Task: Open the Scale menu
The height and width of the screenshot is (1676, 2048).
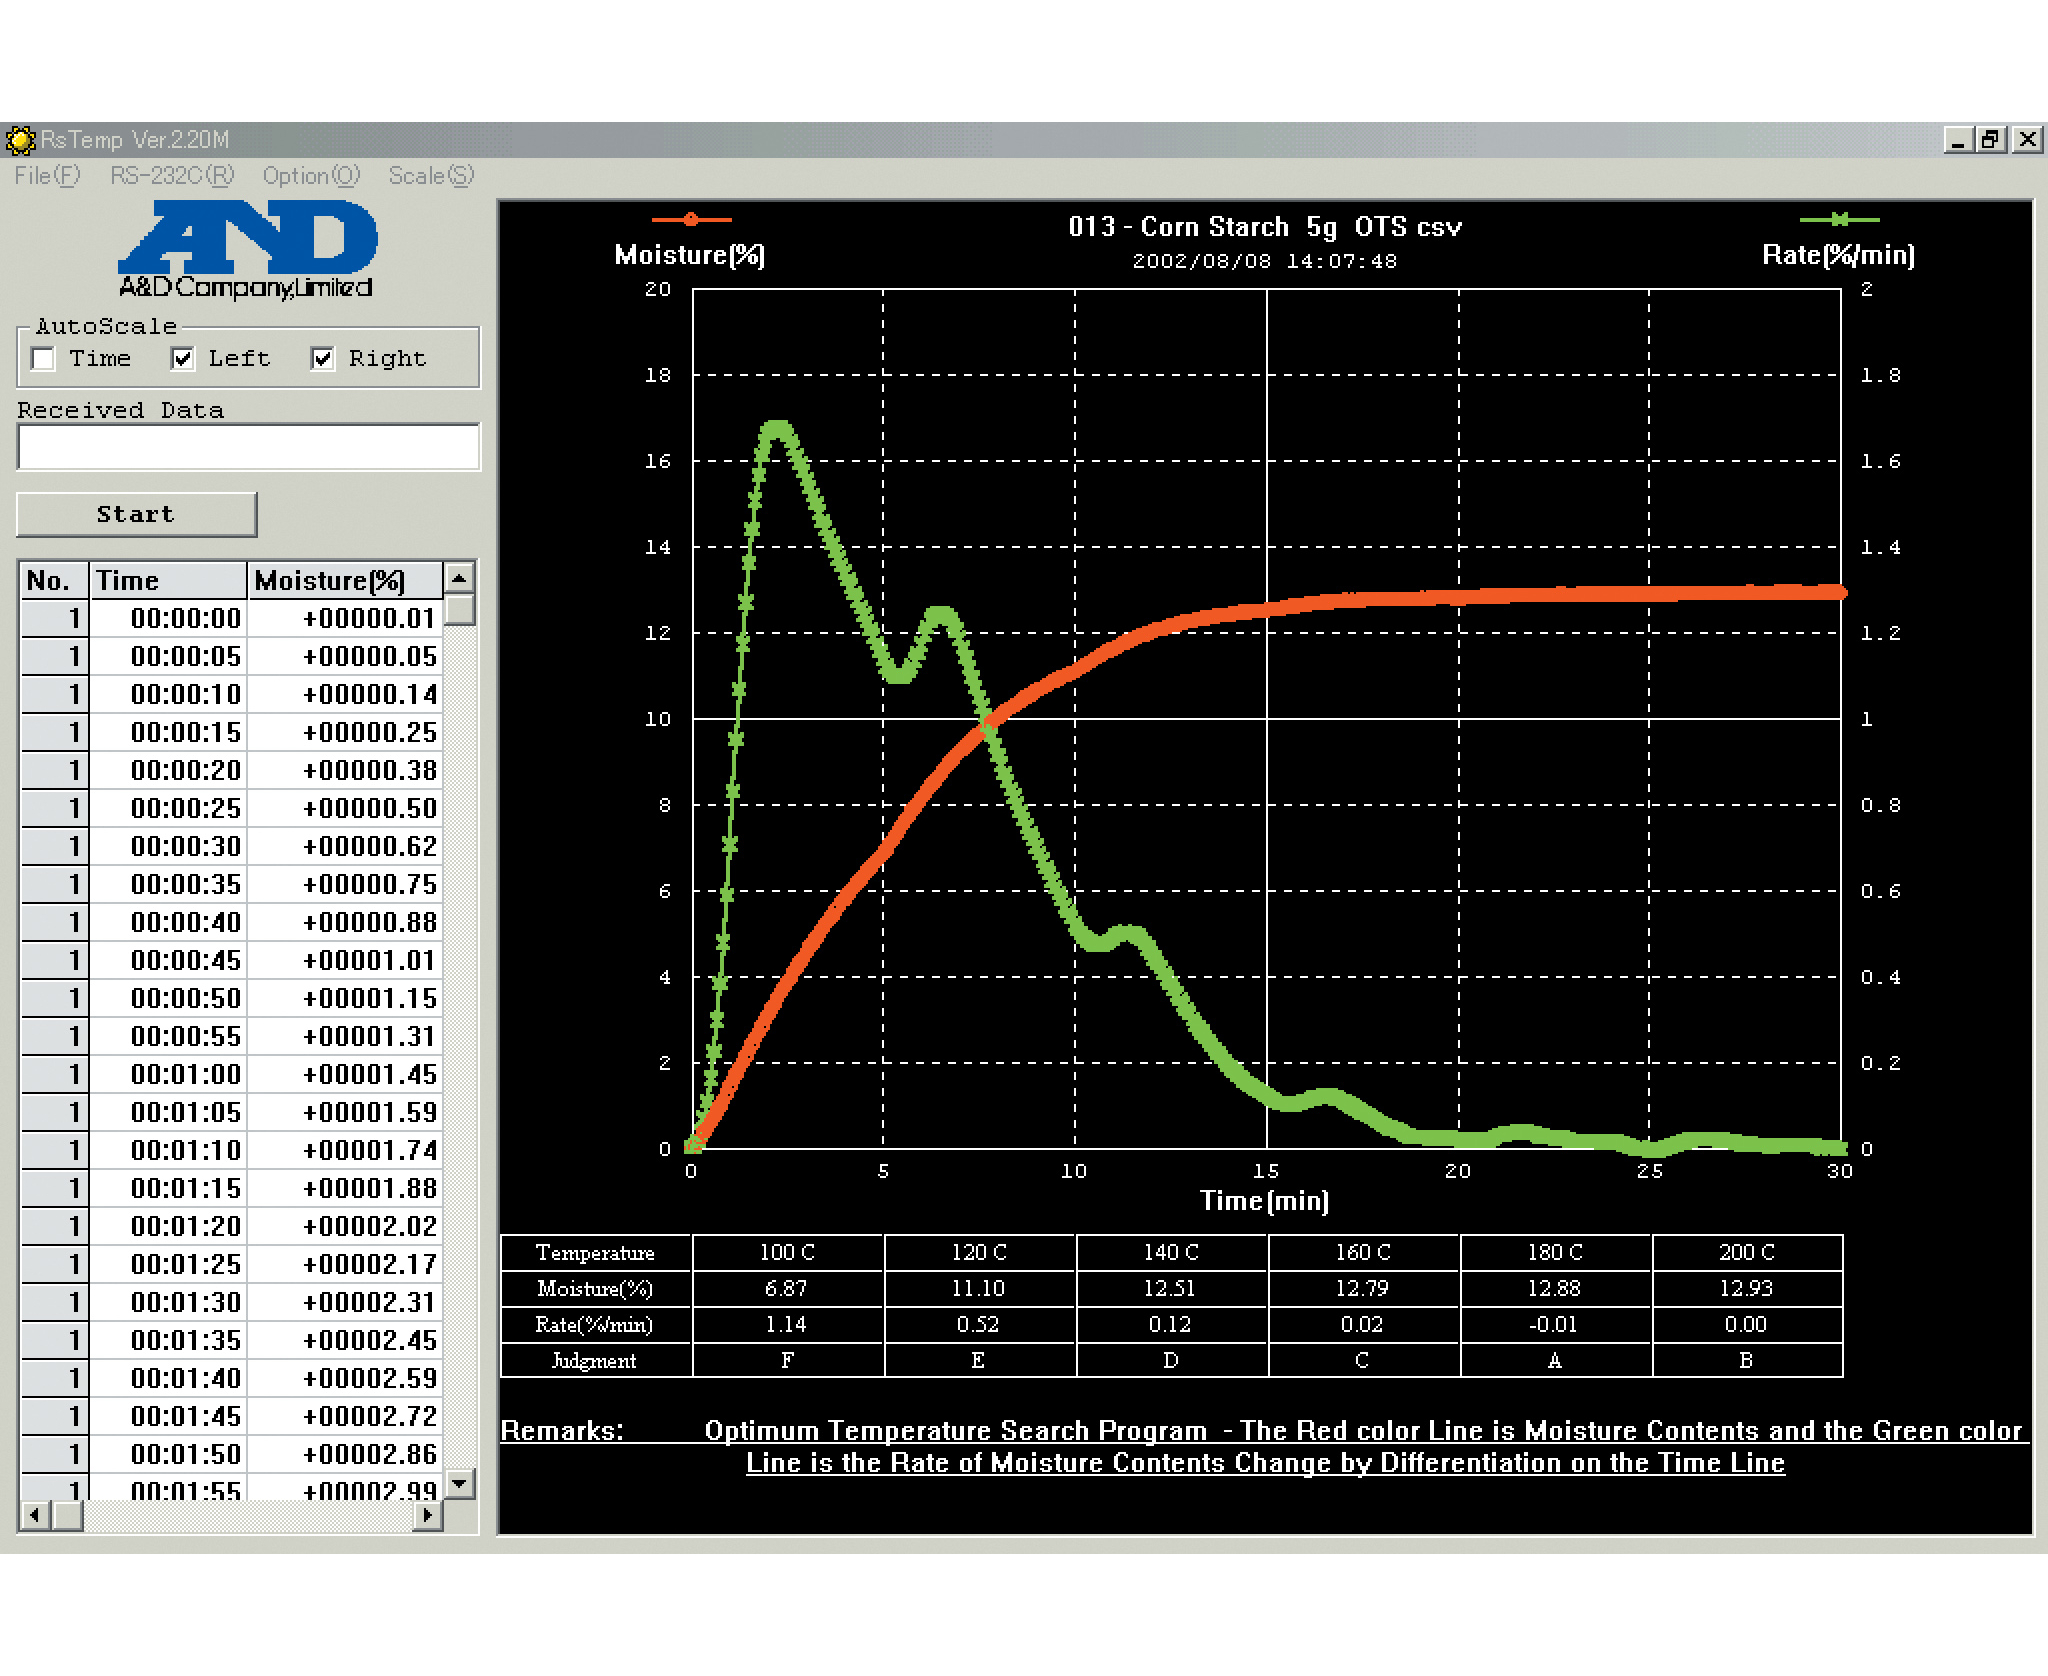Action: pos(431,176)
